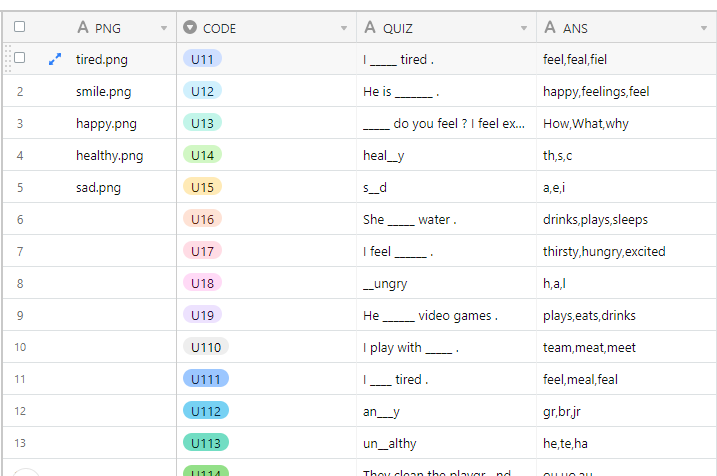Open the ANS column dropdown arrow
This screenshot has width=717, height=476.
704,28
